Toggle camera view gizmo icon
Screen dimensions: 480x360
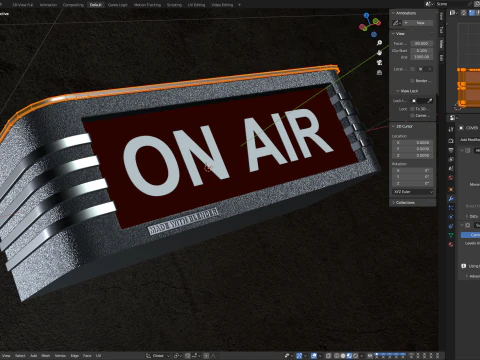[x=379, y=62]
